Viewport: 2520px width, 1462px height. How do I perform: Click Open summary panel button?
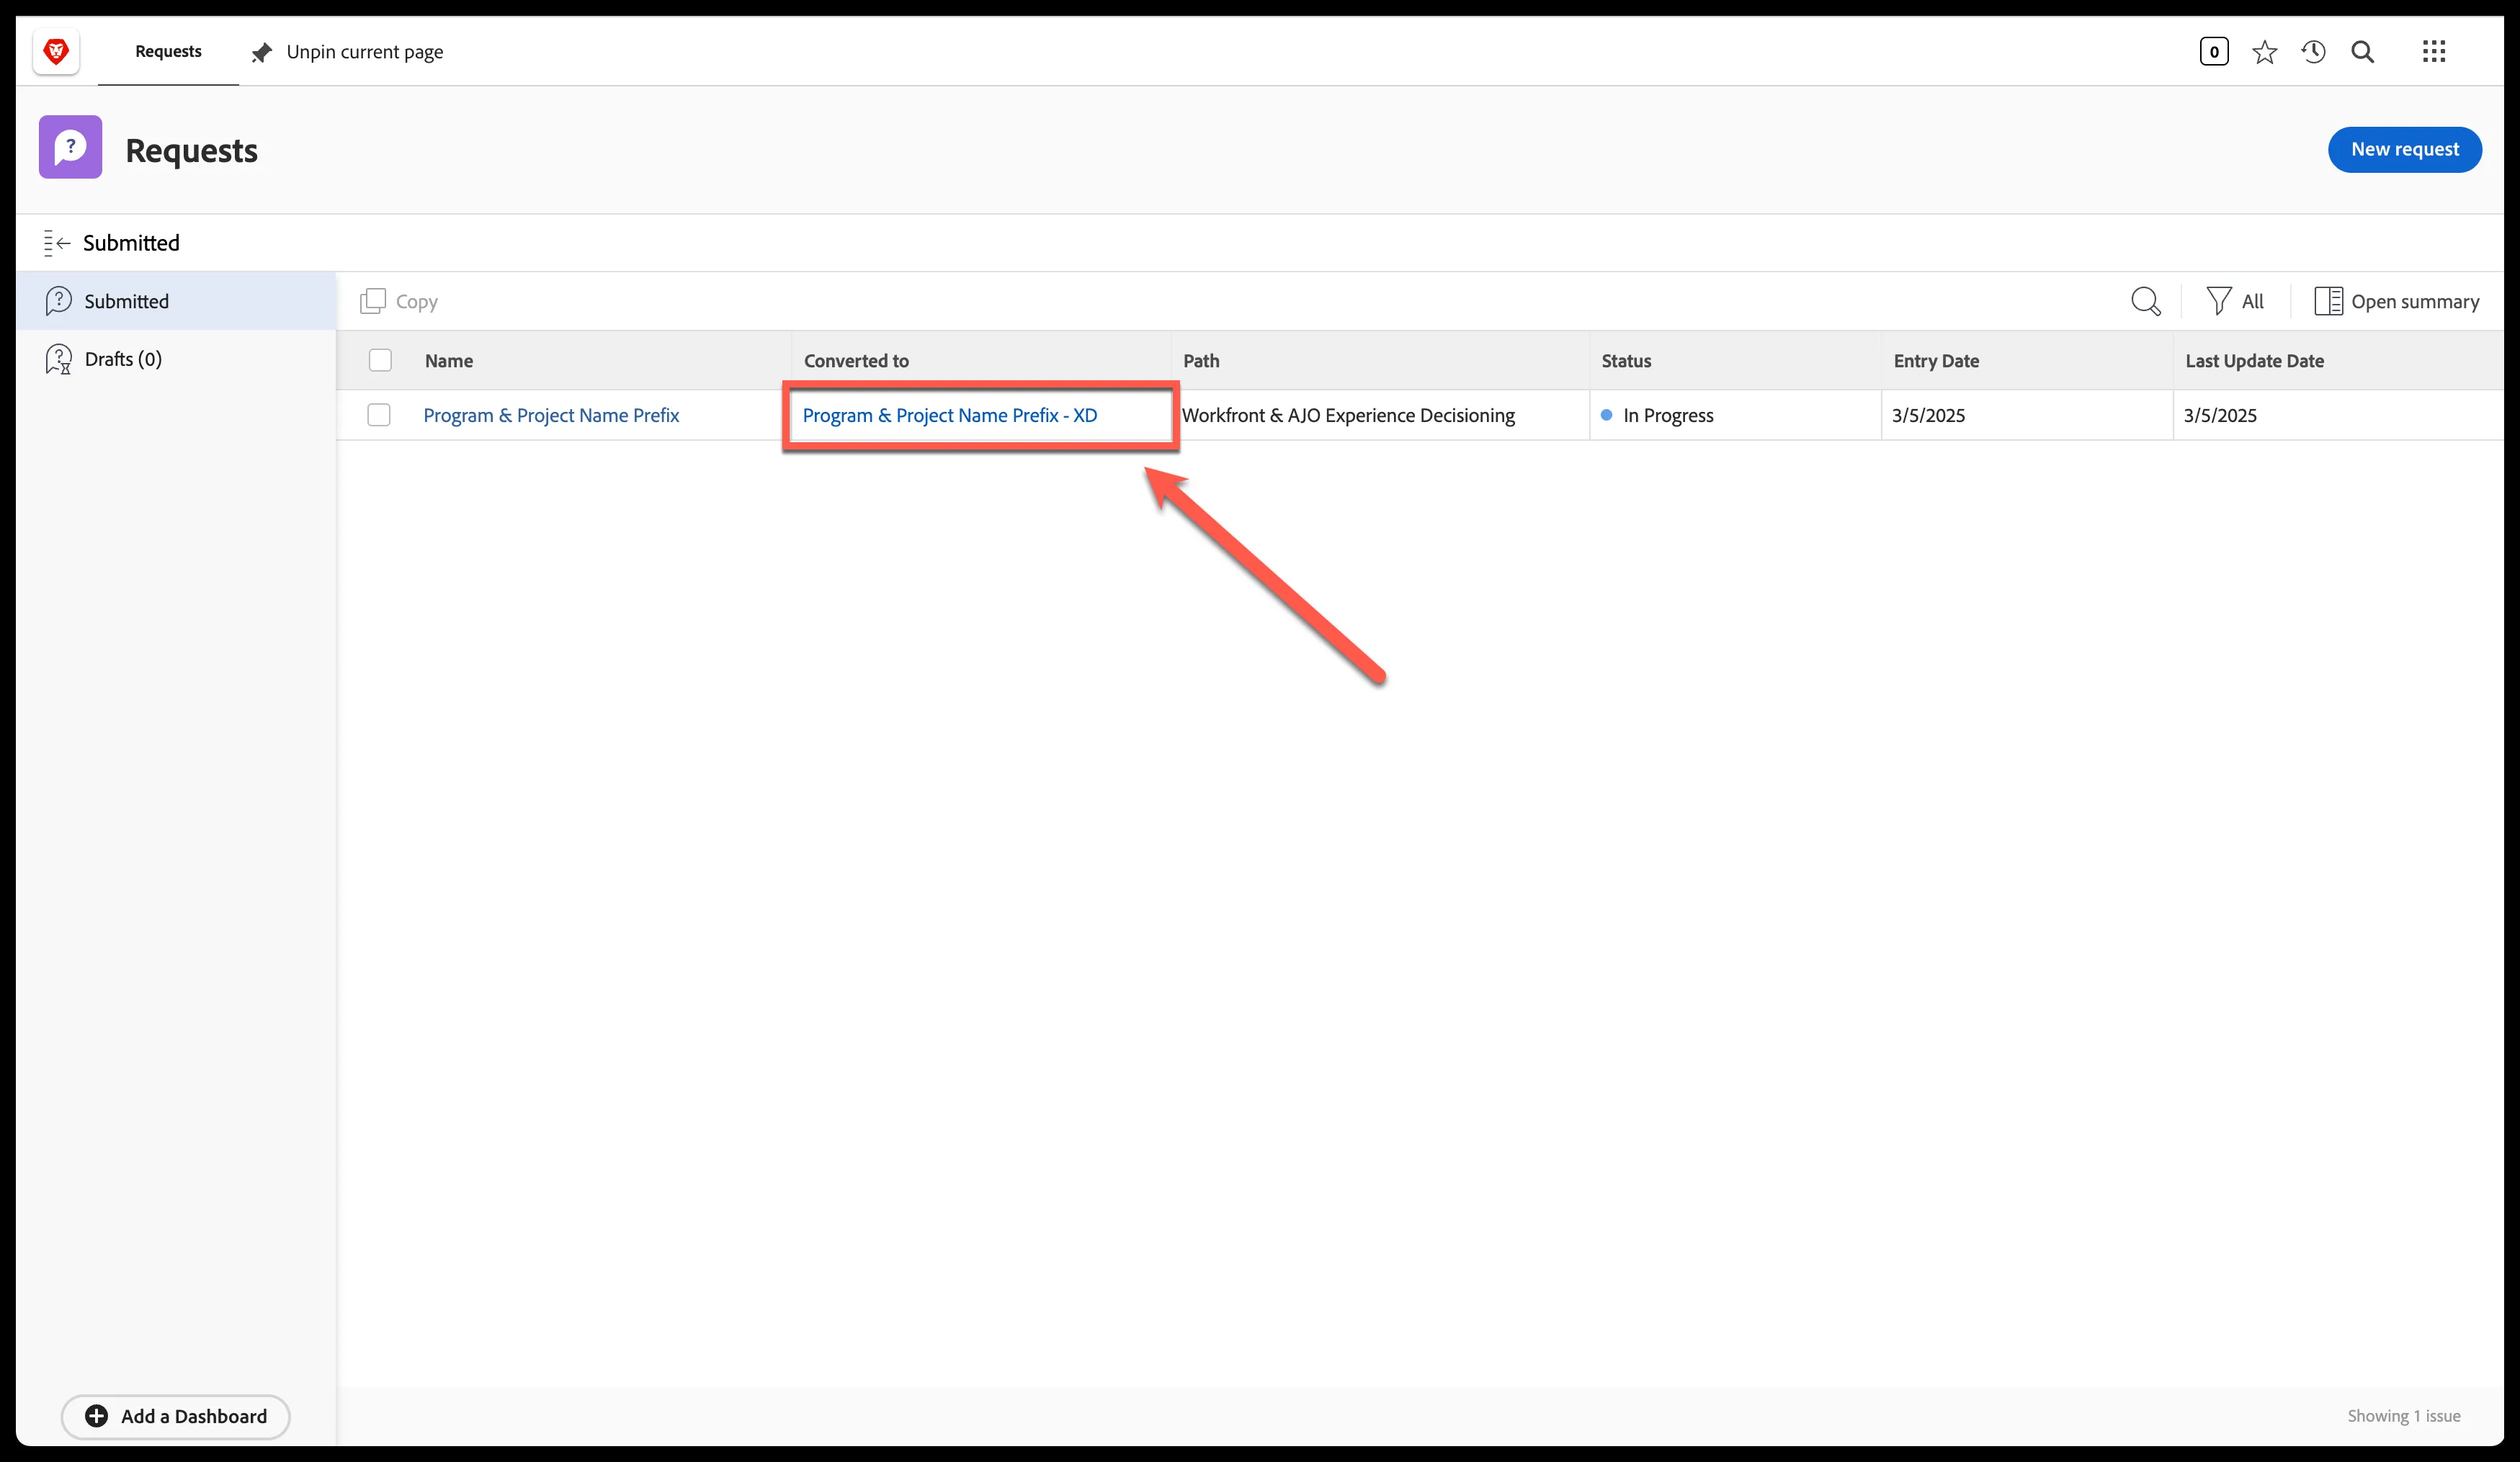point(2396,301)
